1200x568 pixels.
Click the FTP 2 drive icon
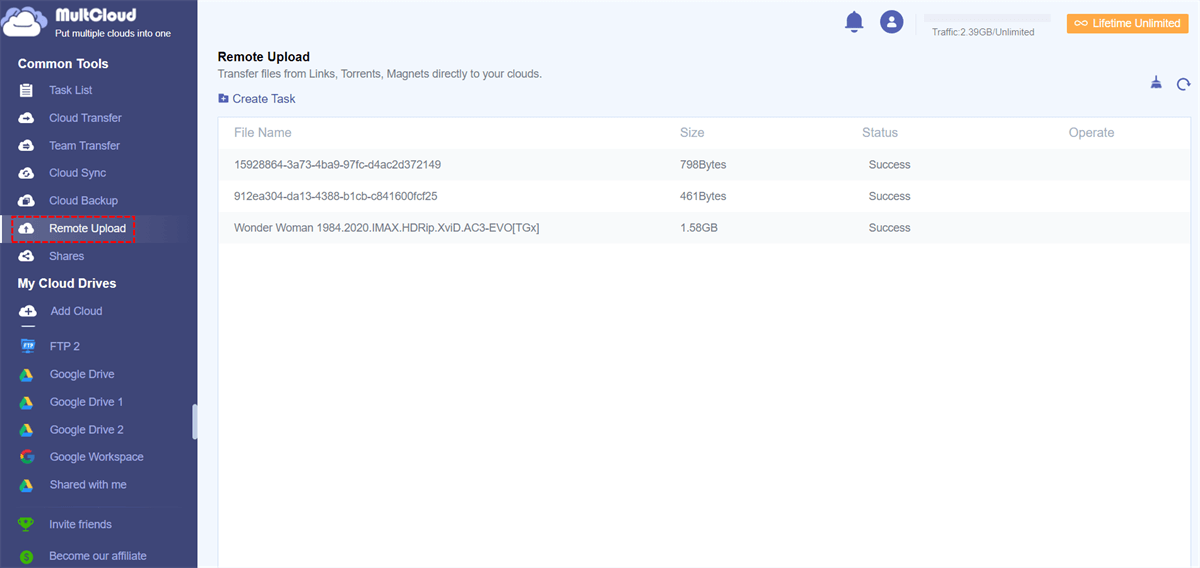(28, 346)
